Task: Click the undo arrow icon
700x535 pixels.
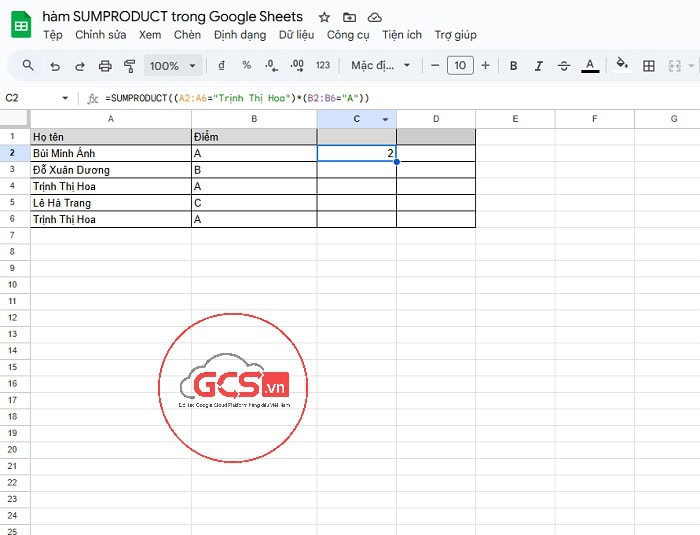Action: (54, 66)
